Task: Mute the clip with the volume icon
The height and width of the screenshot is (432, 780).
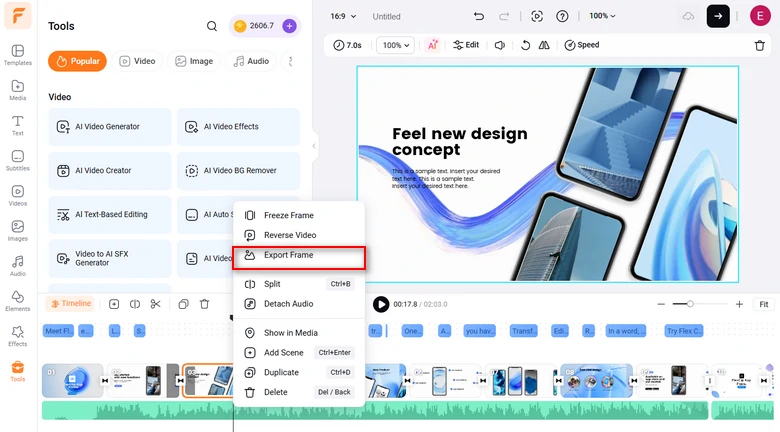Action: click(499, 45)
